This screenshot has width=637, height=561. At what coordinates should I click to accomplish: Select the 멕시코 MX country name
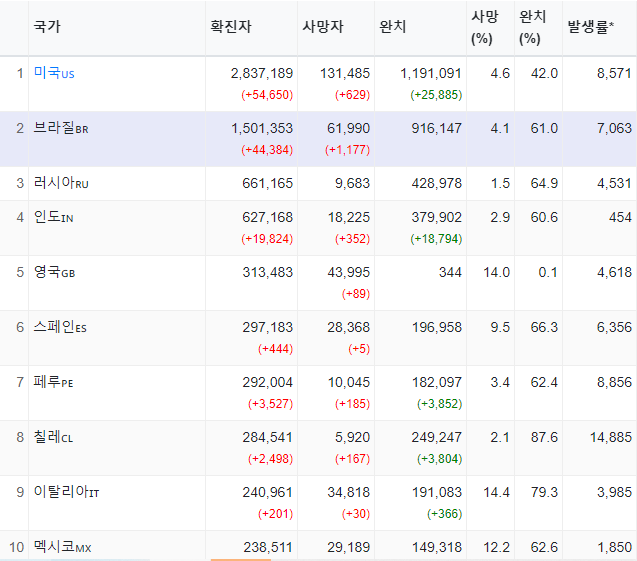[x=63, y=547]
